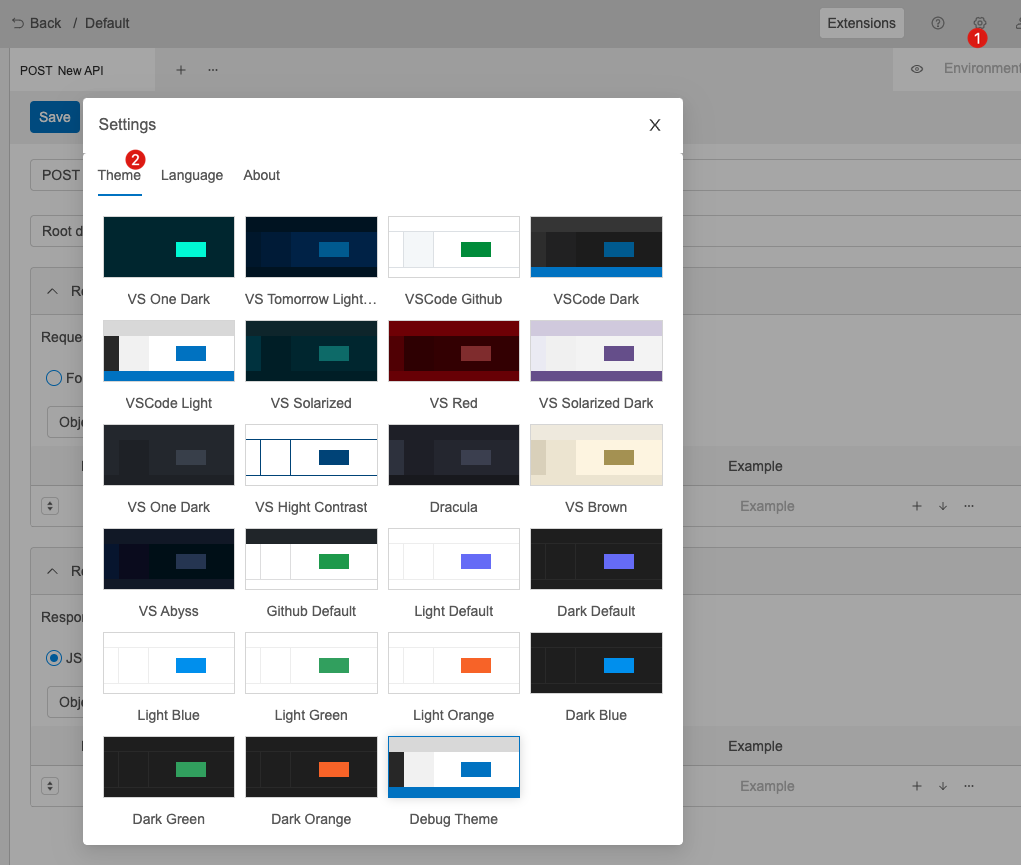1021x865 pixels.
Task: Select the VS Tomorrow Light theme thumbnail
Action: pos(311,247)
